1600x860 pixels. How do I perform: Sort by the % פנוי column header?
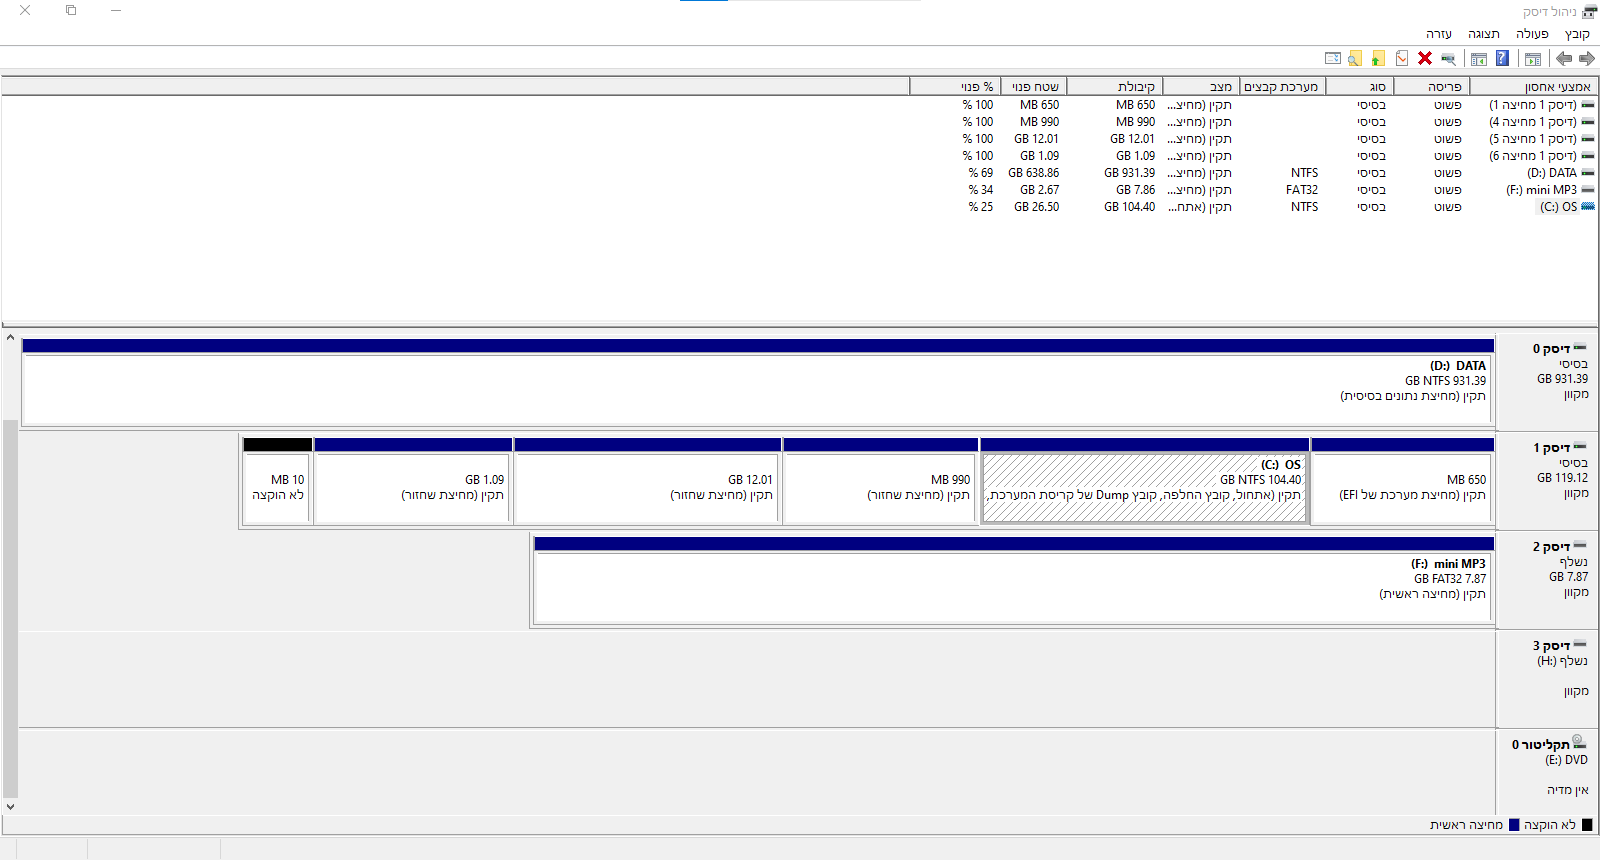tap(955, 87)
